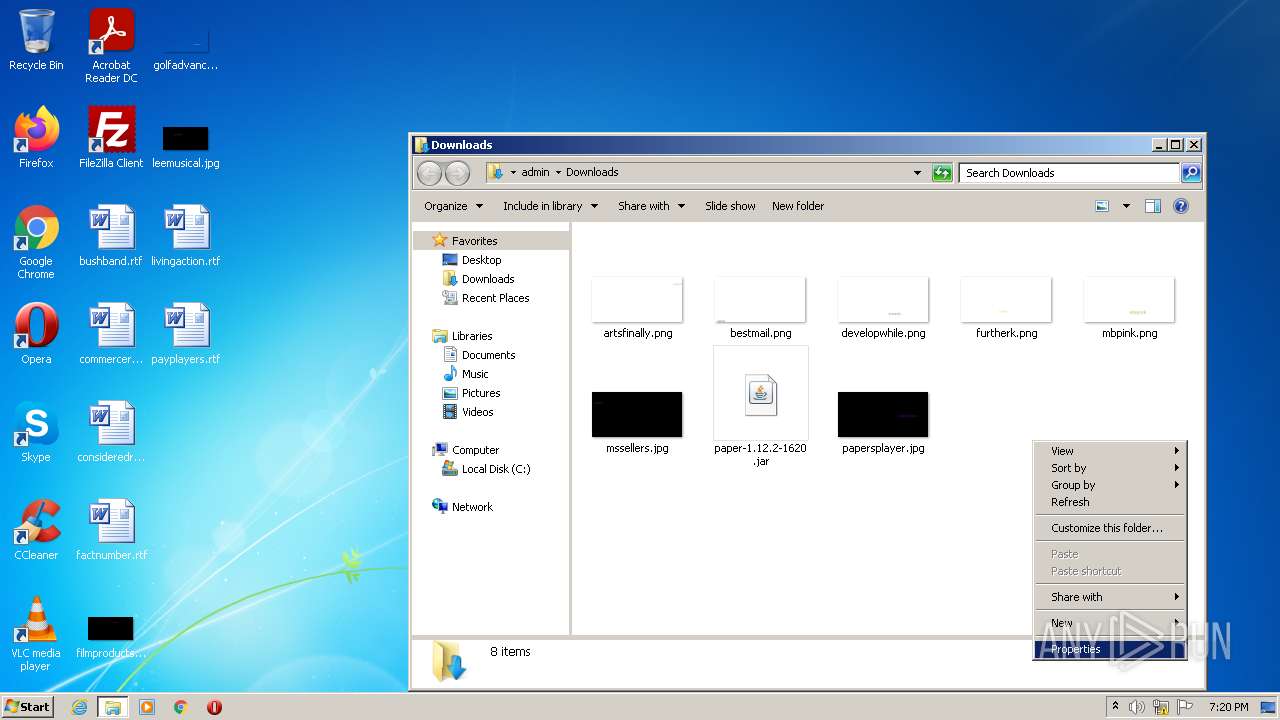Open the Organize dropdown

point(454,206)
